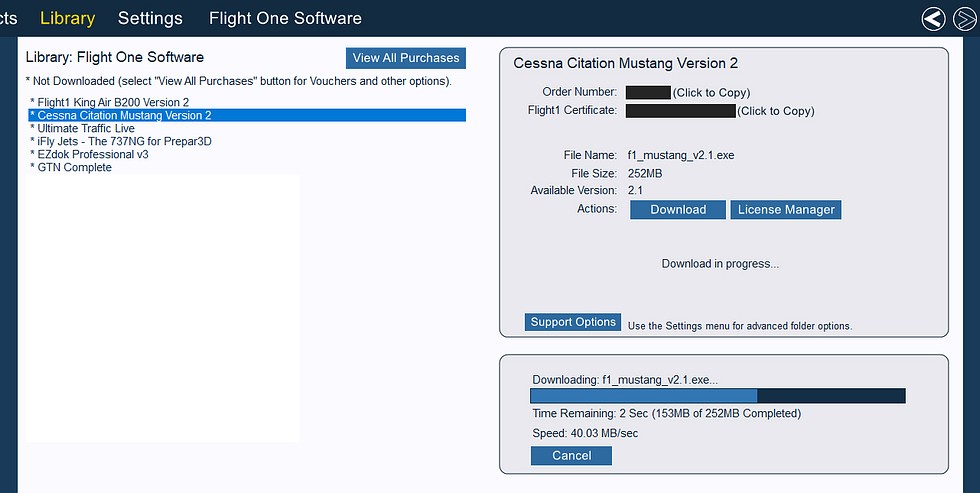The height and width of the screenshot is (493, 980).
Task: Select Flight1 King Air B200 Version 2
Action: pyautogui.click(x=247, y=102)
